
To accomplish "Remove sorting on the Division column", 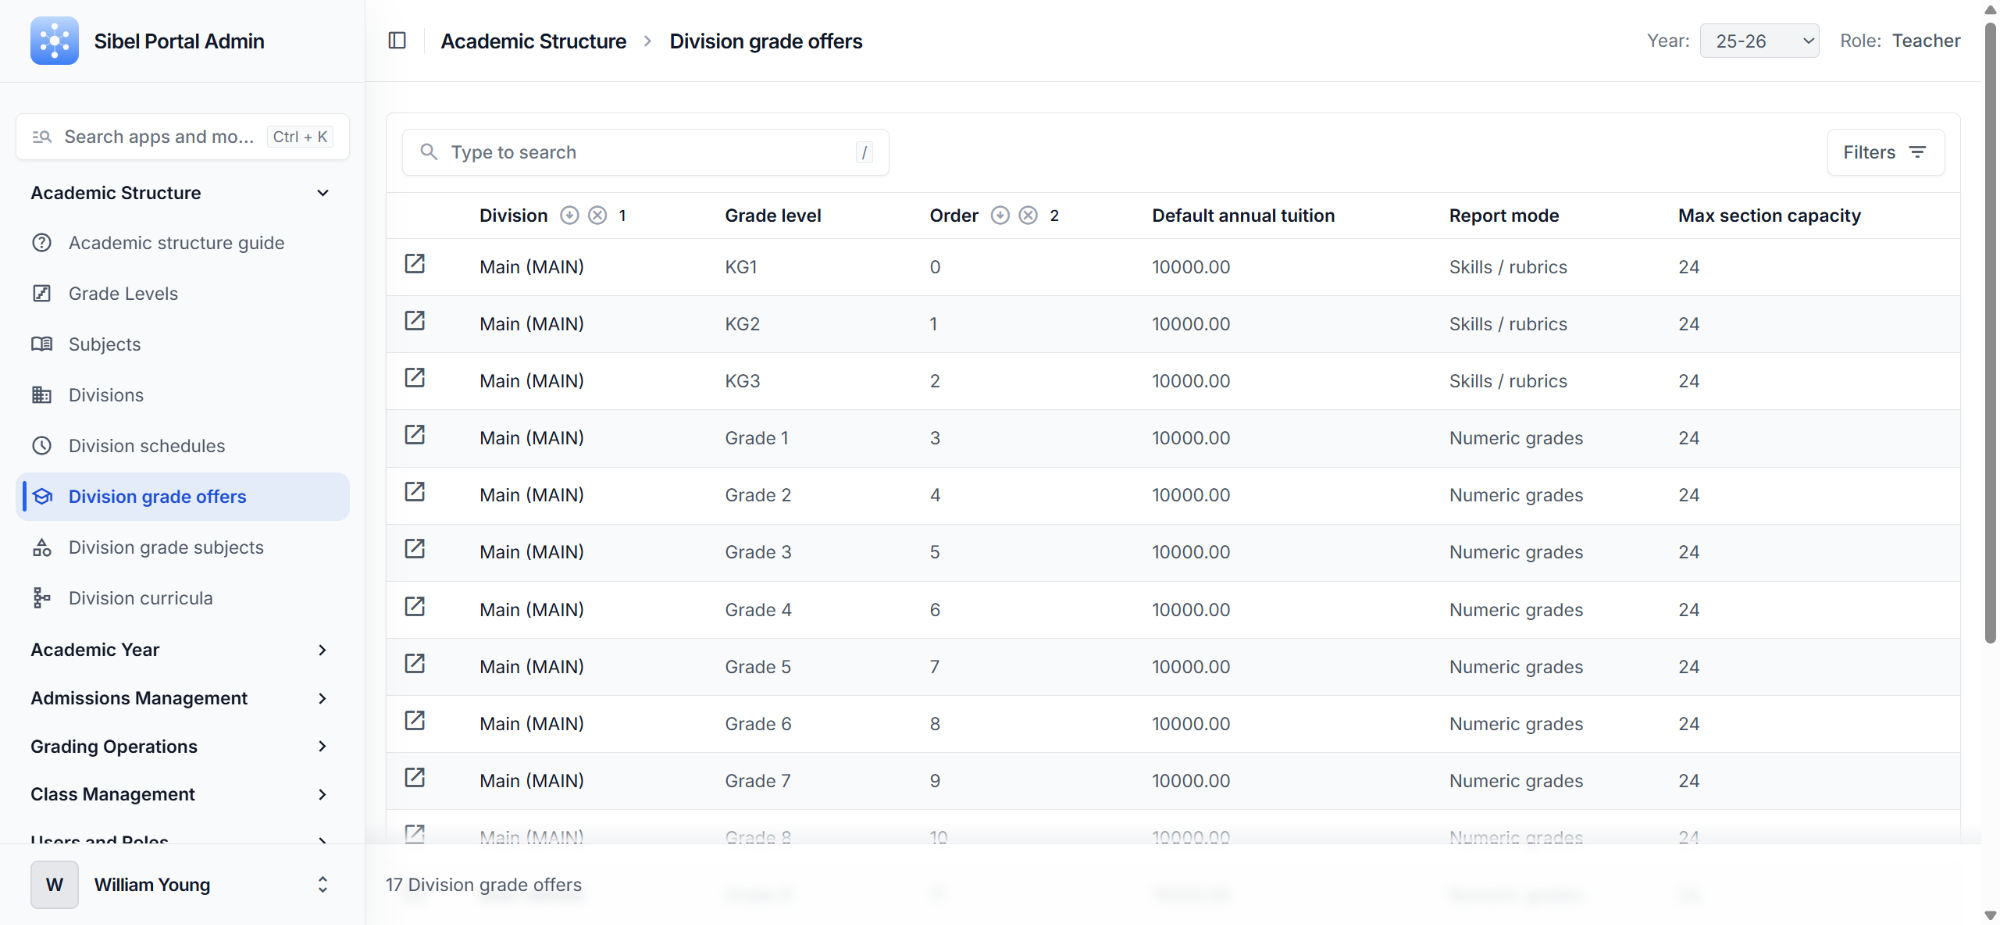I will (597, 214).
